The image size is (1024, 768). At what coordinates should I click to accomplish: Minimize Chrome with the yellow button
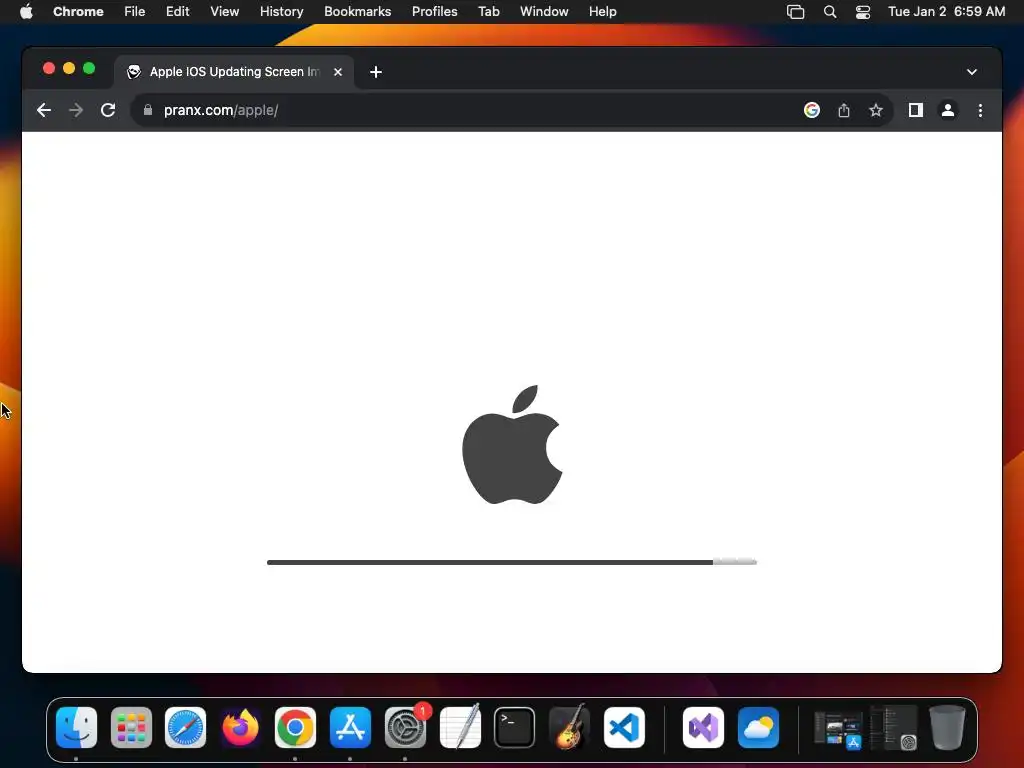[x=69, y=68]
